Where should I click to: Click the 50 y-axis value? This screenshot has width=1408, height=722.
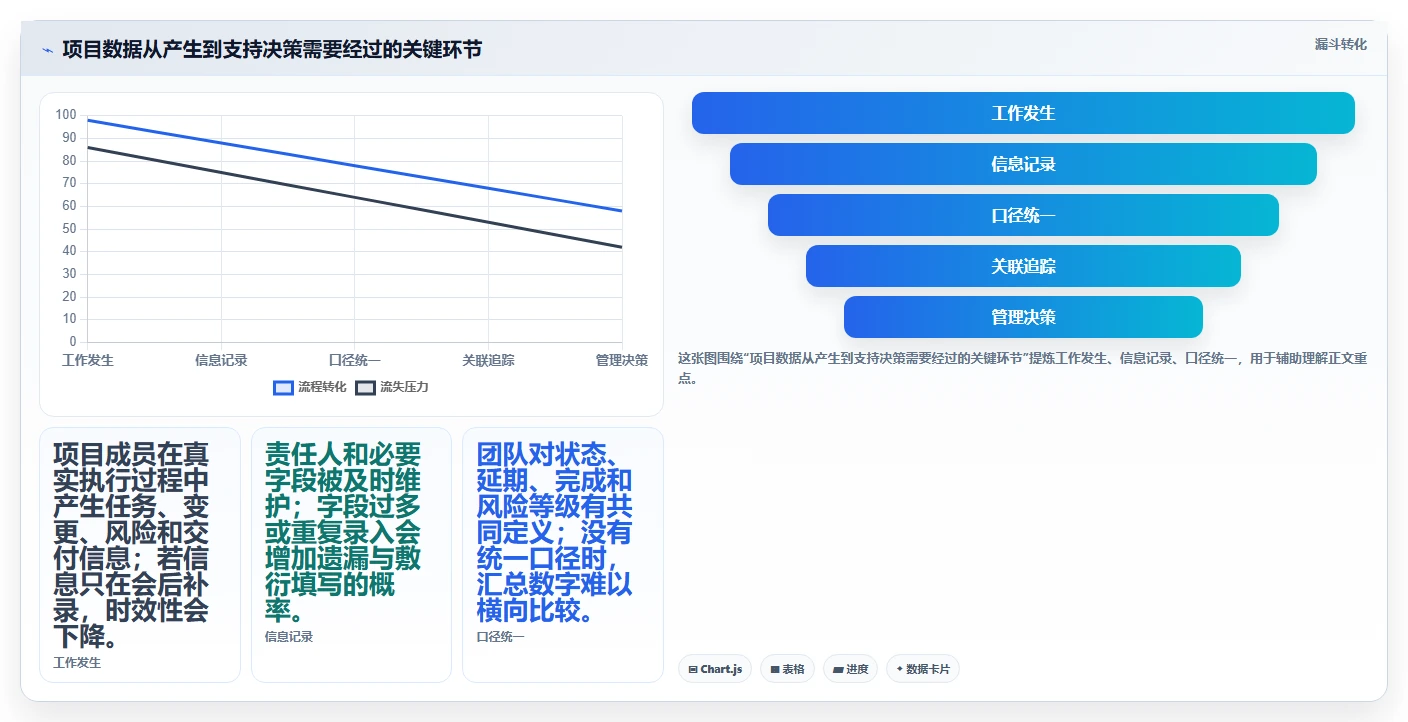[x=69, y=228]
